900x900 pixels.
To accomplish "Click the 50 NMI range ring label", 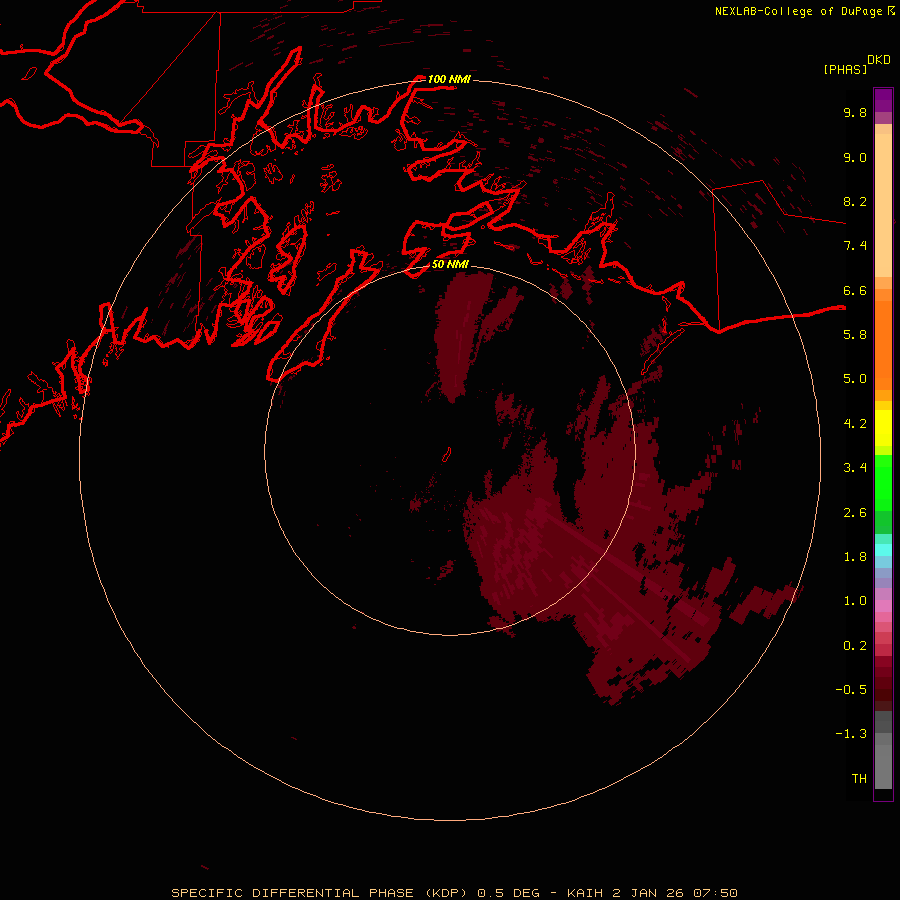I will click(450, 264).
